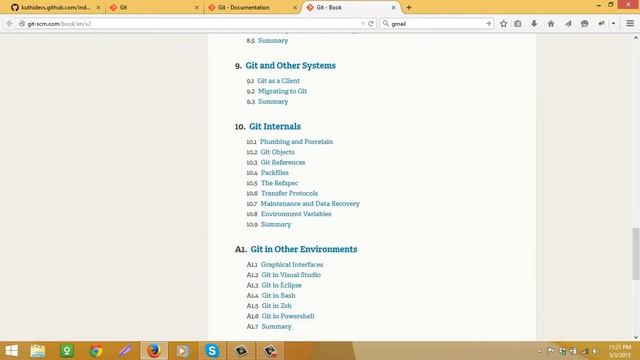Open the Git in Eclipse section
The image size is (640, 360).
point(282,285)
